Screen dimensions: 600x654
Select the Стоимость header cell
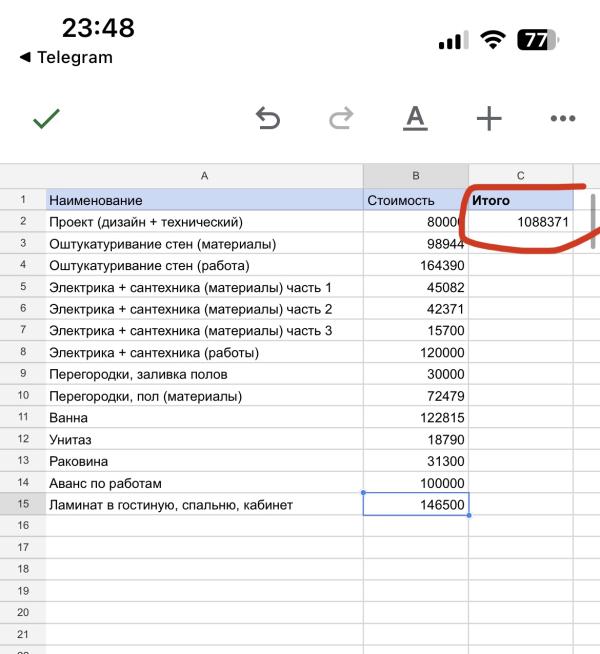(415, 200)
